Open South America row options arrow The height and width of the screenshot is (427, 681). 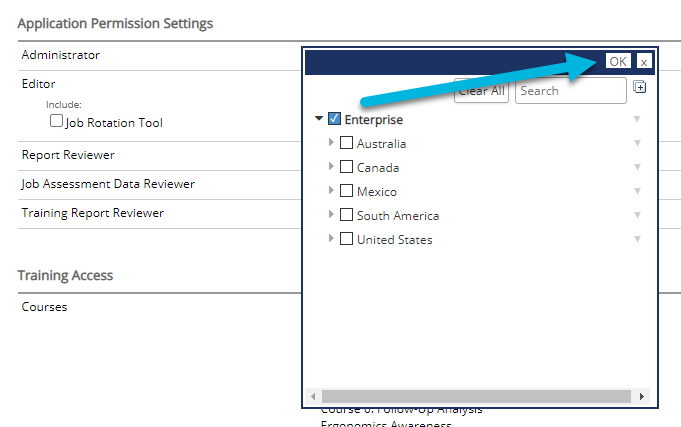[637, 215]
